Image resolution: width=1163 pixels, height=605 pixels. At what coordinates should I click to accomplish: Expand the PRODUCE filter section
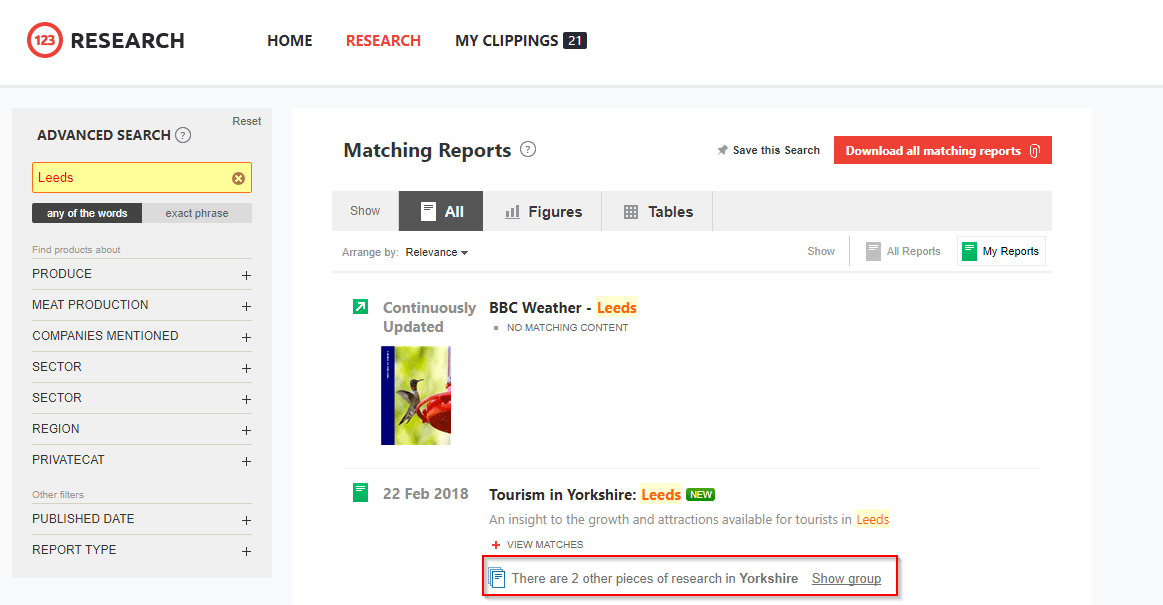click(x=246, y=274)
